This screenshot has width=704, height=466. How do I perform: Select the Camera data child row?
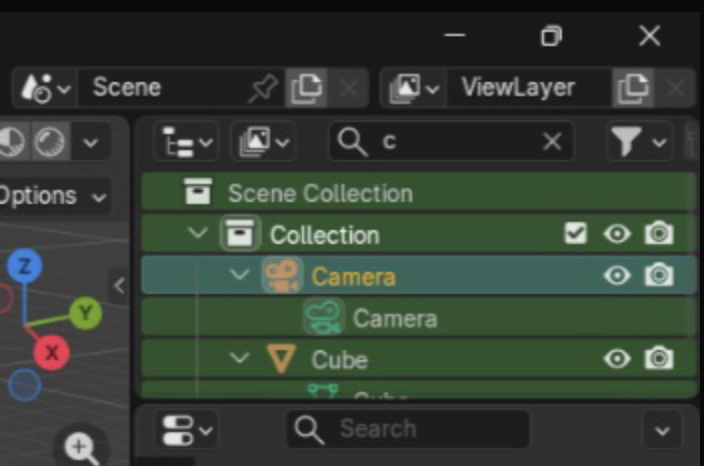pyautogui.click(x=418, y=317)
